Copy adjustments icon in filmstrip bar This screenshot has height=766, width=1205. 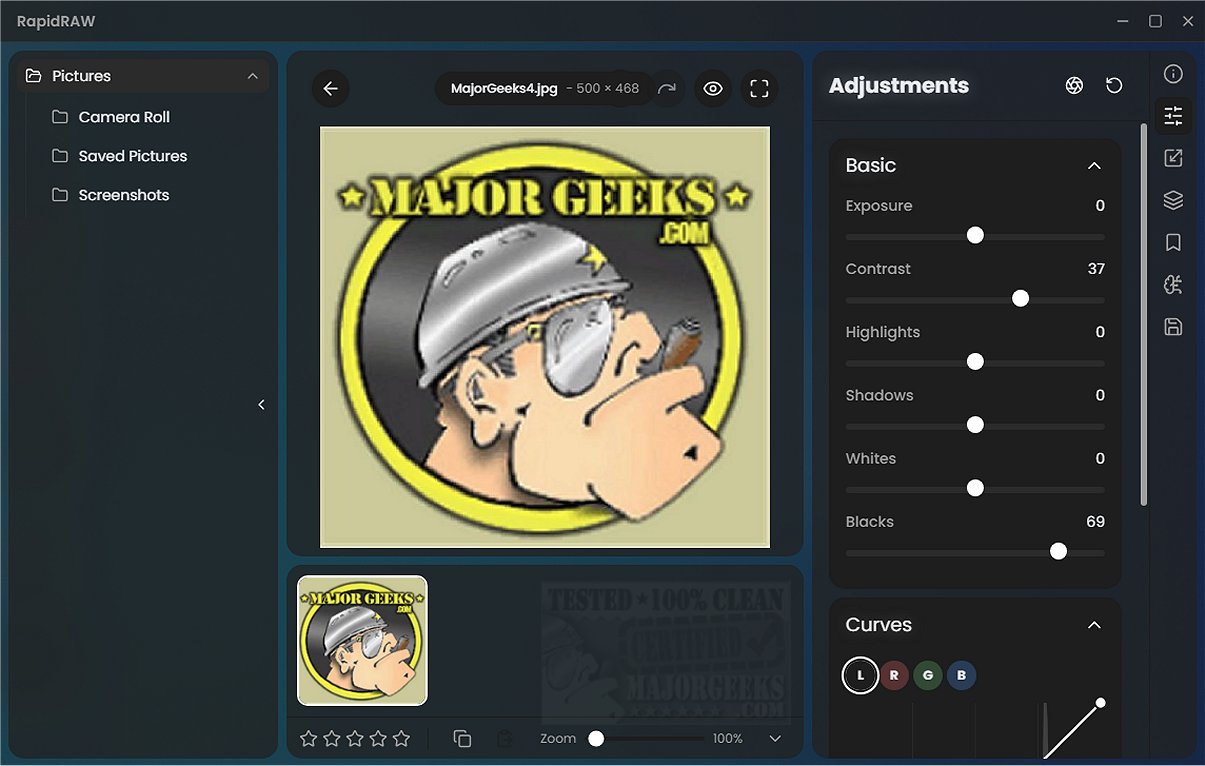click(x=462, y=738)
